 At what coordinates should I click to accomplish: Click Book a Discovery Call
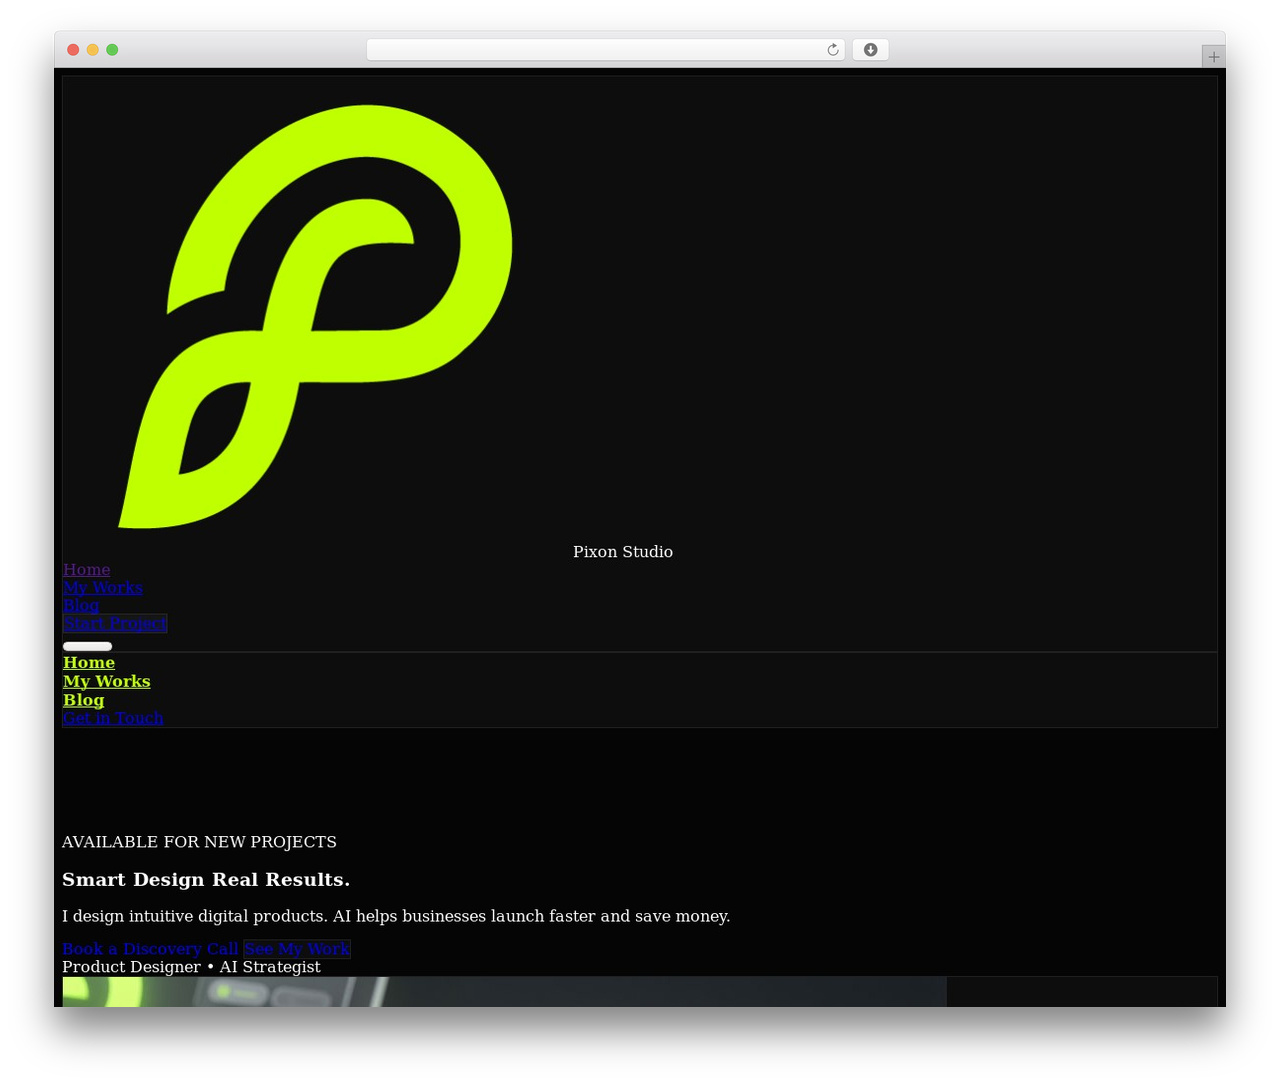coord(150,949)
